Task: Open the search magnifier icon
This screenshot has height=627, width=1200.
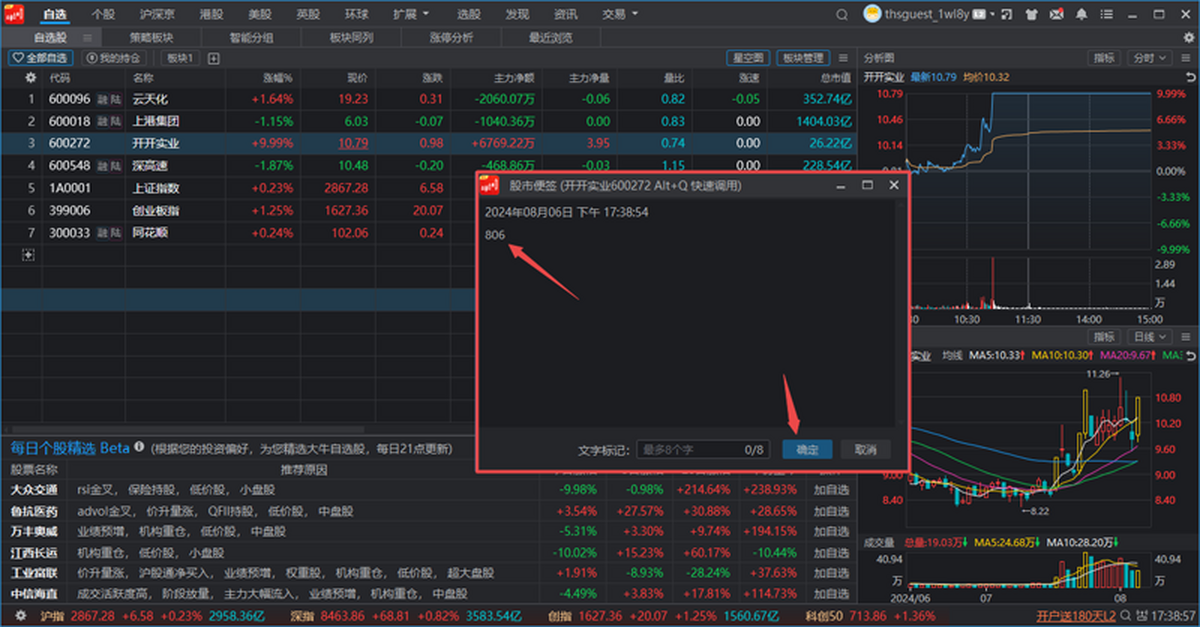Action: click(842, 14)
